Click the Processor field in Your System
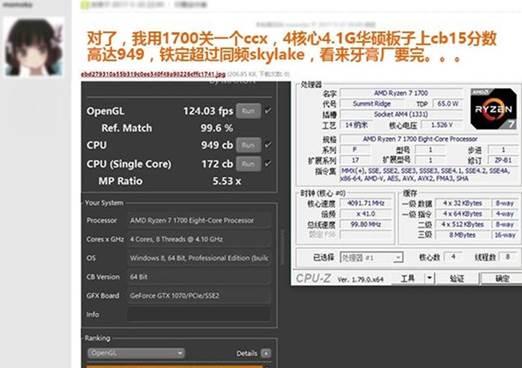 [x=199, y=220]
